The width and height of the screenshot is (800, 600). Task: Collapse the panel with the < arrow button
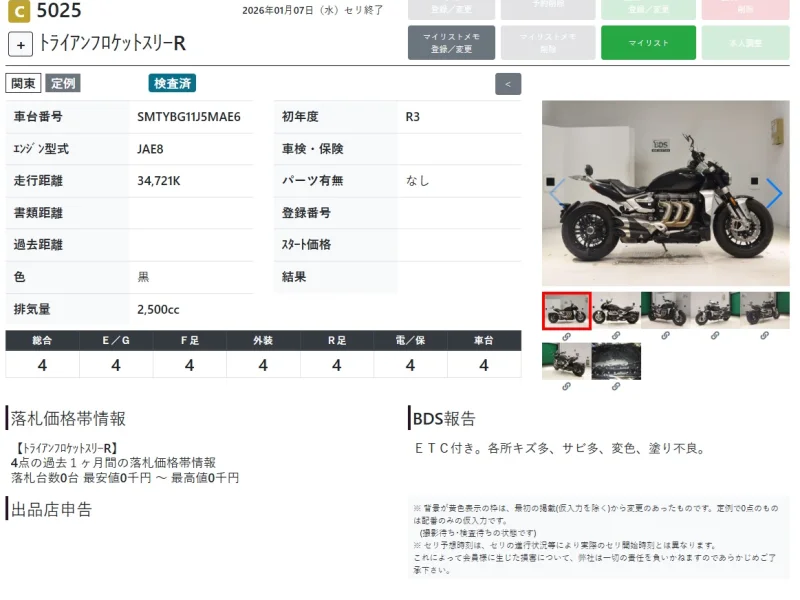point(508,84)
